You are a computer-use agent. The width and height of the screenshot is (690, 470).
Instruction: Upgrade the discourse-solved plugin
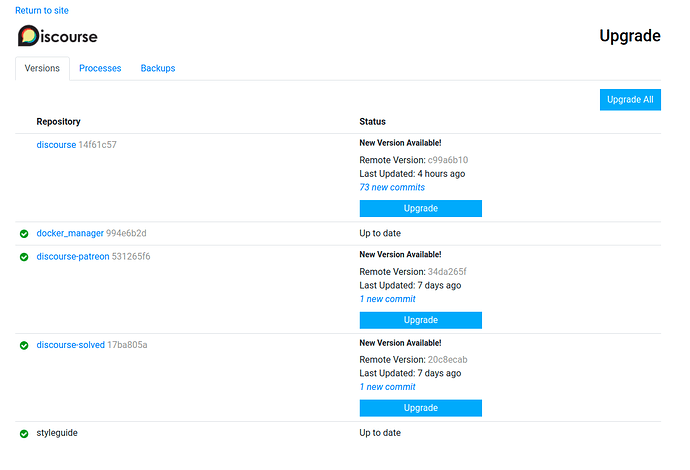pos(421,408)
